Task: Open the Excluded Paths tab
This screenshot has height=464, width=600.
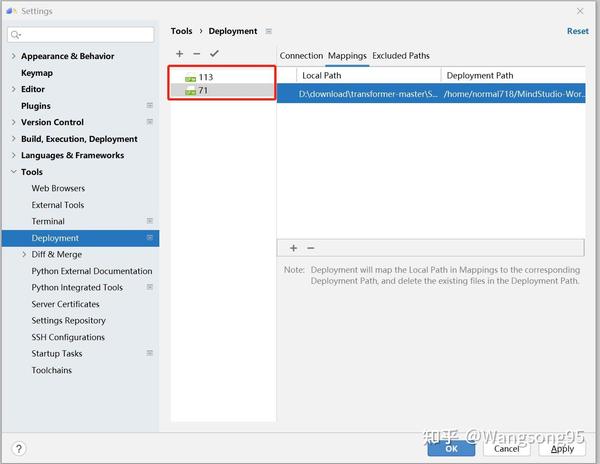Action: (x=401, y=56)
